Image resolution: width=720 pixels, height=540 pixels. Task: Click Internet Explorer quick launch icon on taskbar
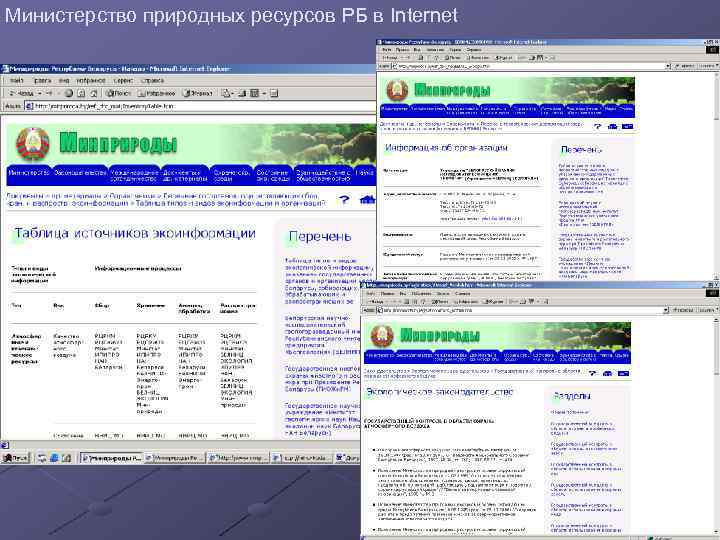(54, 457)
